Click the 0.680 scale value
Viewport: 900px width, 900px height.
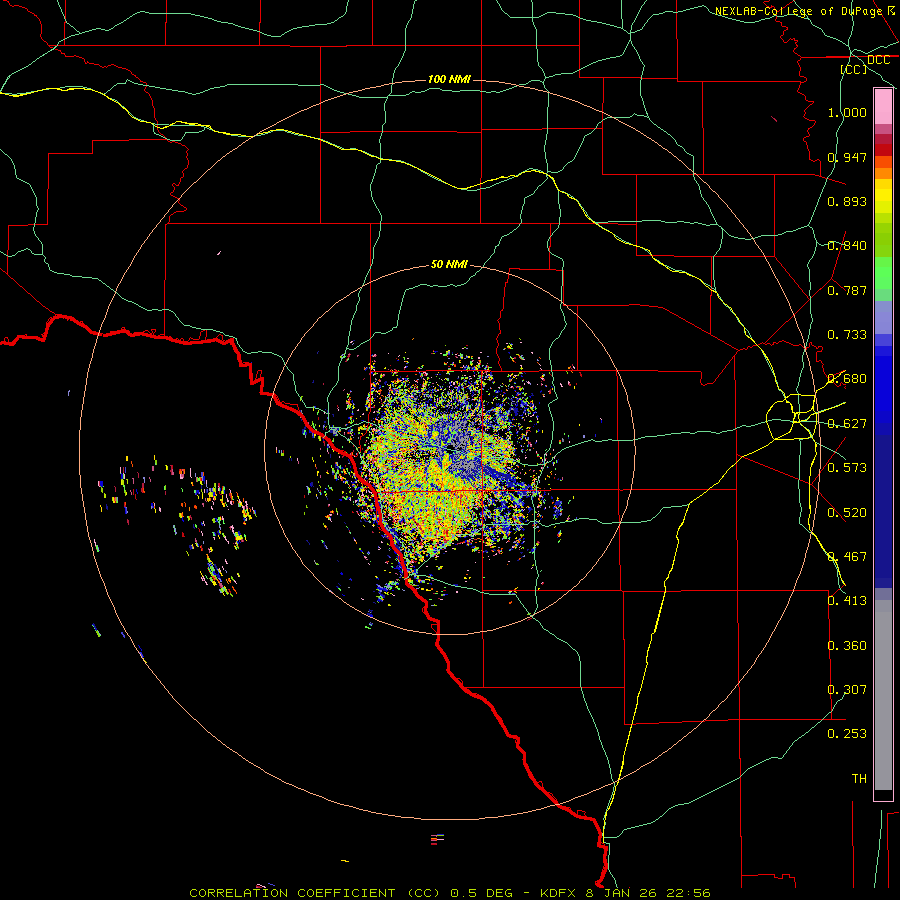(847, 379)
